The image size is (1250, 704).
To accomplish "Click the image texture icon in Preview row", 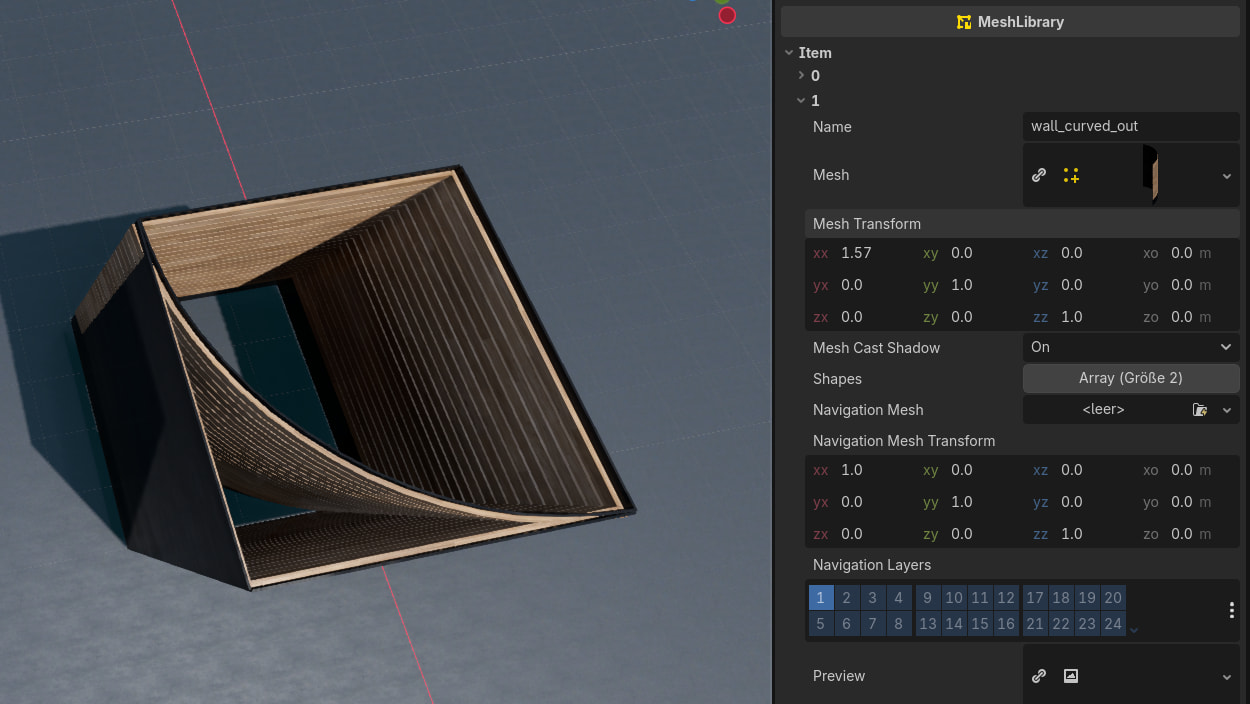I will point(1071,676).
